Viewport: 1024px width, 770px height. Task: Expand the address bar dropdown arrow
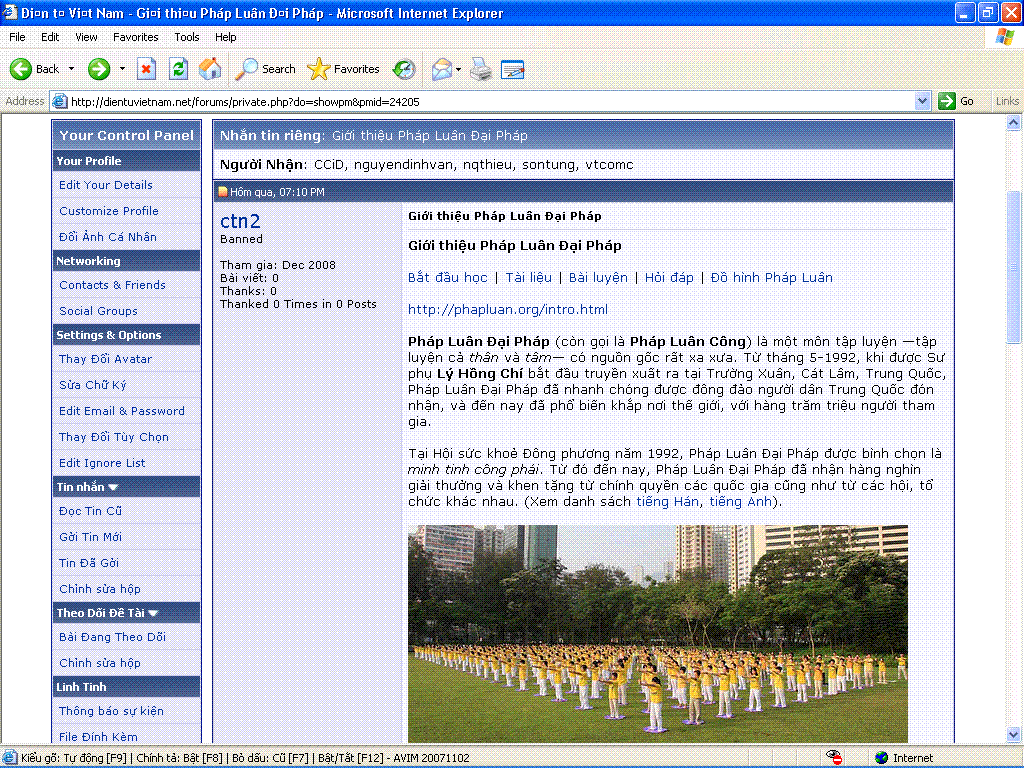[922, 101]
